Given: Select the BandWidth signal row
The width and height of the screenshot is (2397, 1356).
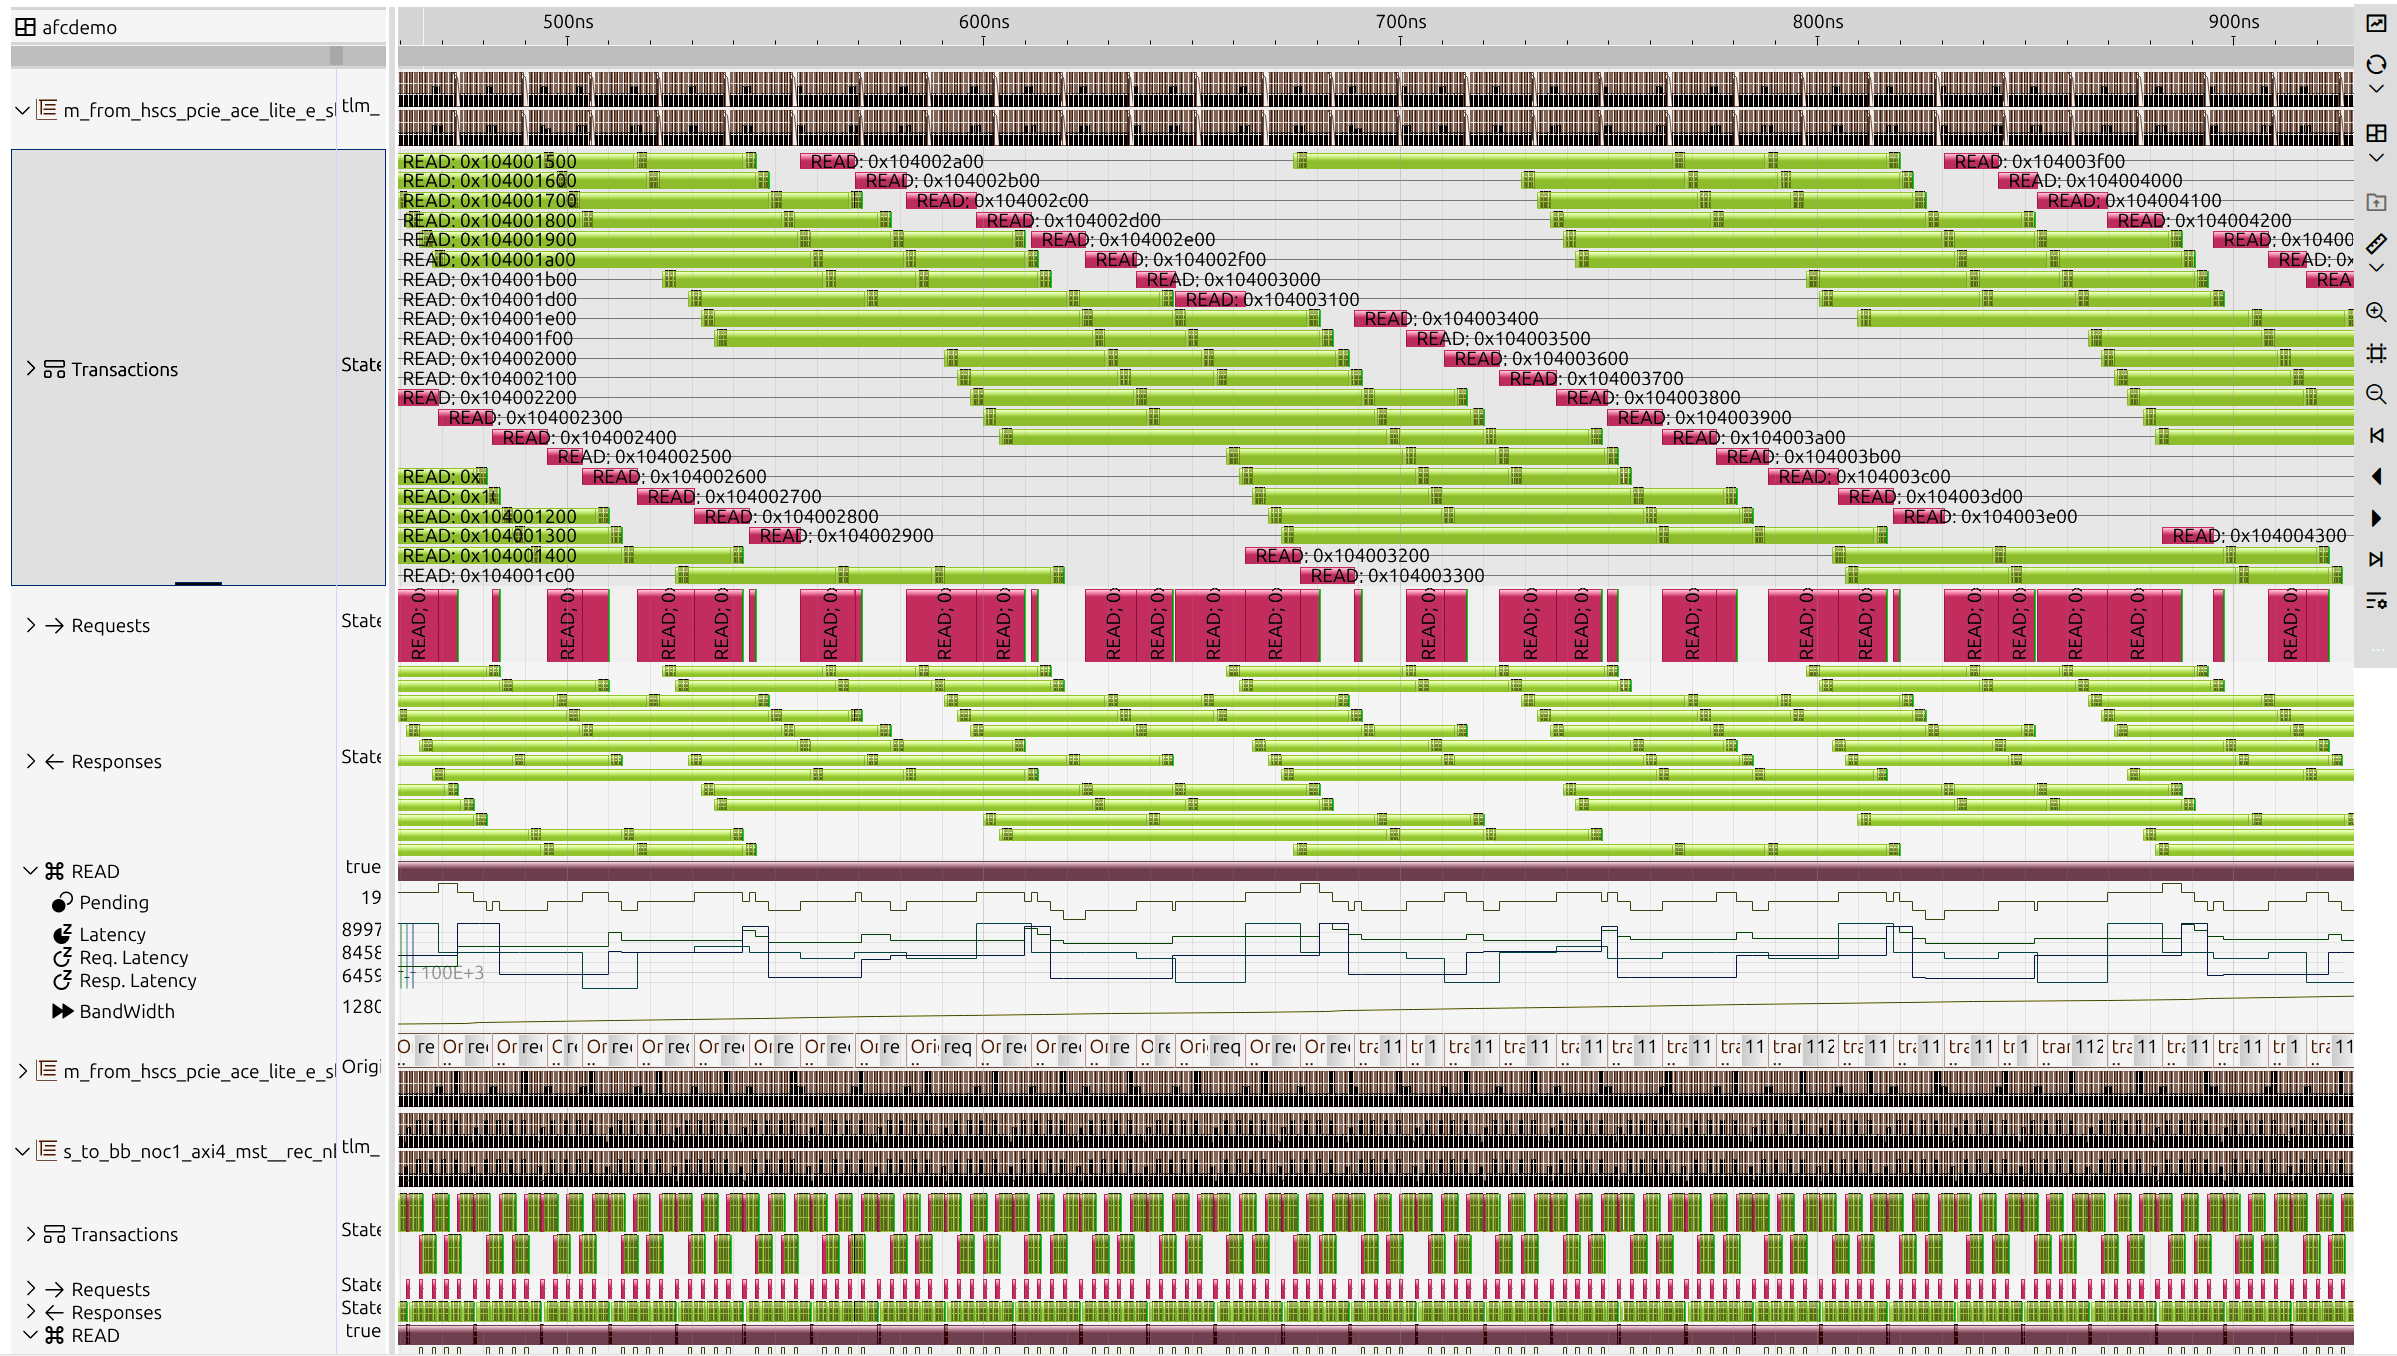Looking at the screenshot, I should [127, 1011].
